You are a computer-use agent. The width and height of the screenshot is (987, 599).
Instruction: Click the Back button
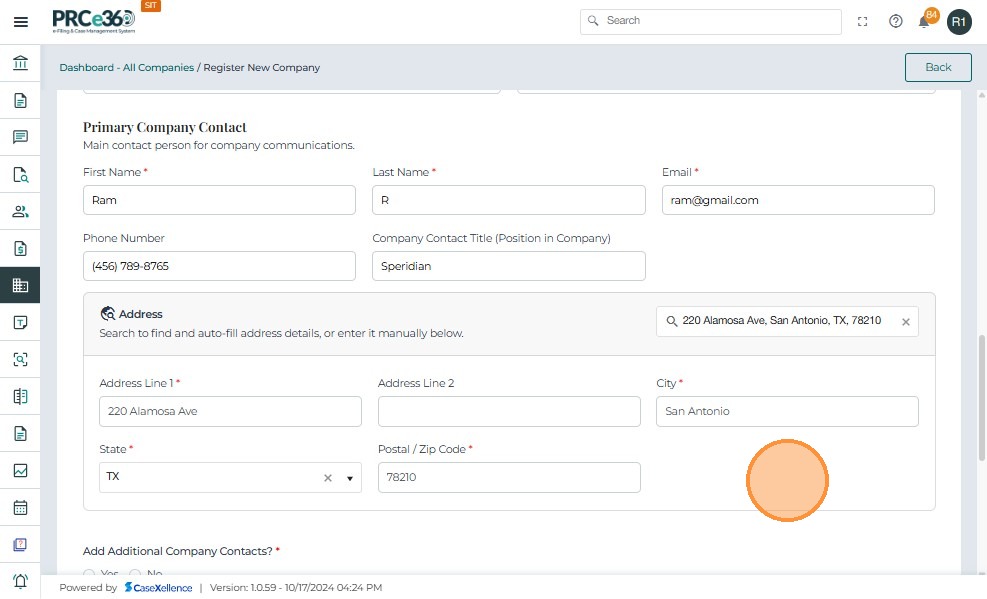[938, 67]
